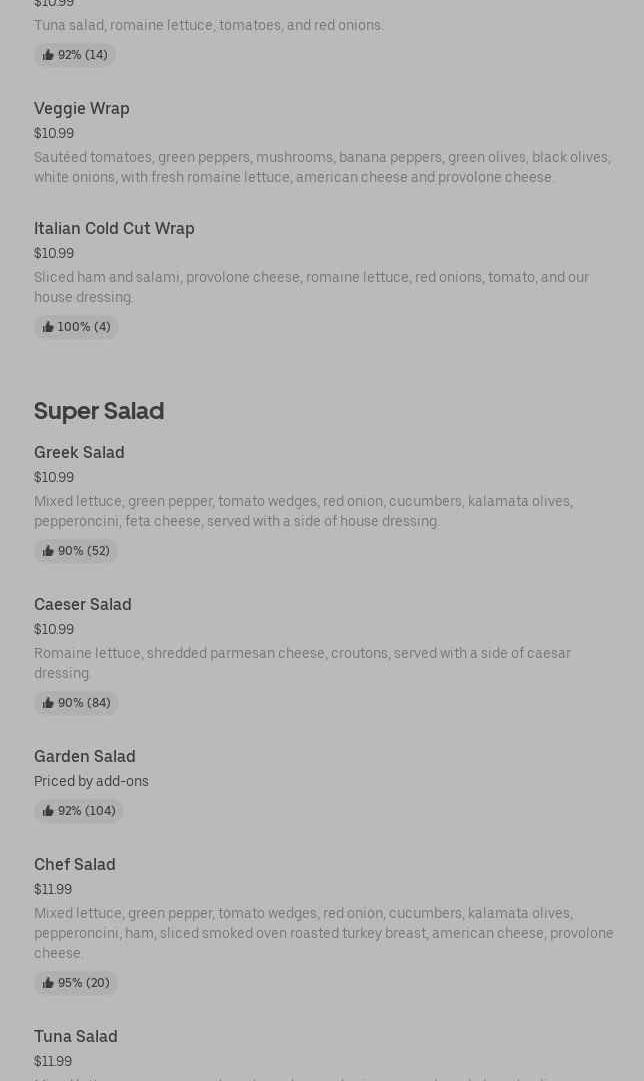Image resolution: width=644 pixels, height=1081 pixels.
Task: Choose the Chef Salad menu item
Action: click(x=75, y=864)
